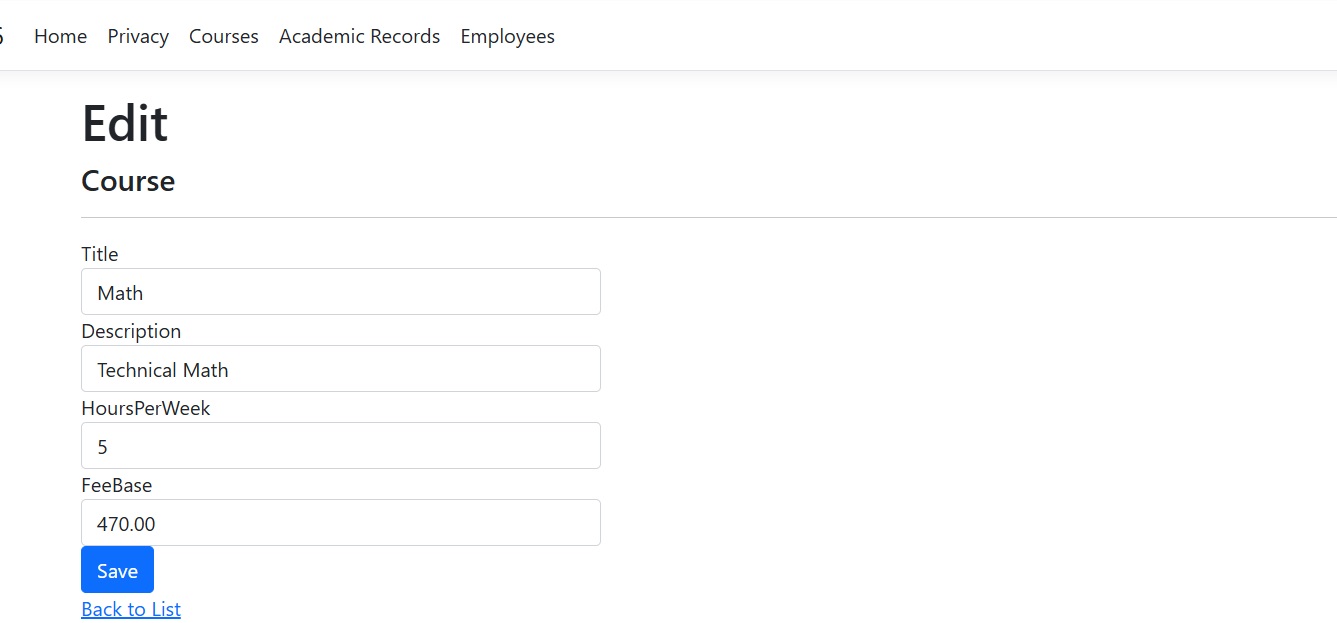The height and width of the screenshot is (623, 1337).
Task: Follow the Back to List link
Action: (131, 609)
